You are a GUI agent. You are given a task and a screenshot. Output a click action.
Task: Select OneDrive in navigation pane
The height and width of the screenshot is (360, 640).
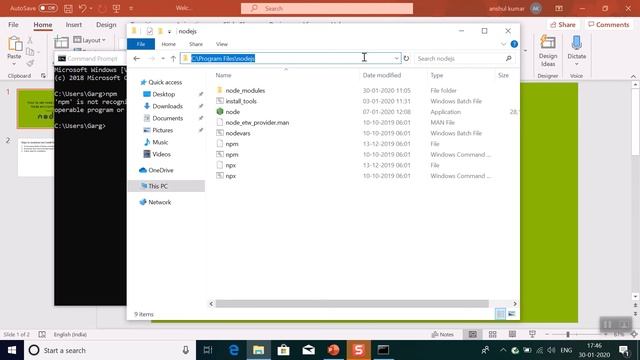click(x=161, y=170)
